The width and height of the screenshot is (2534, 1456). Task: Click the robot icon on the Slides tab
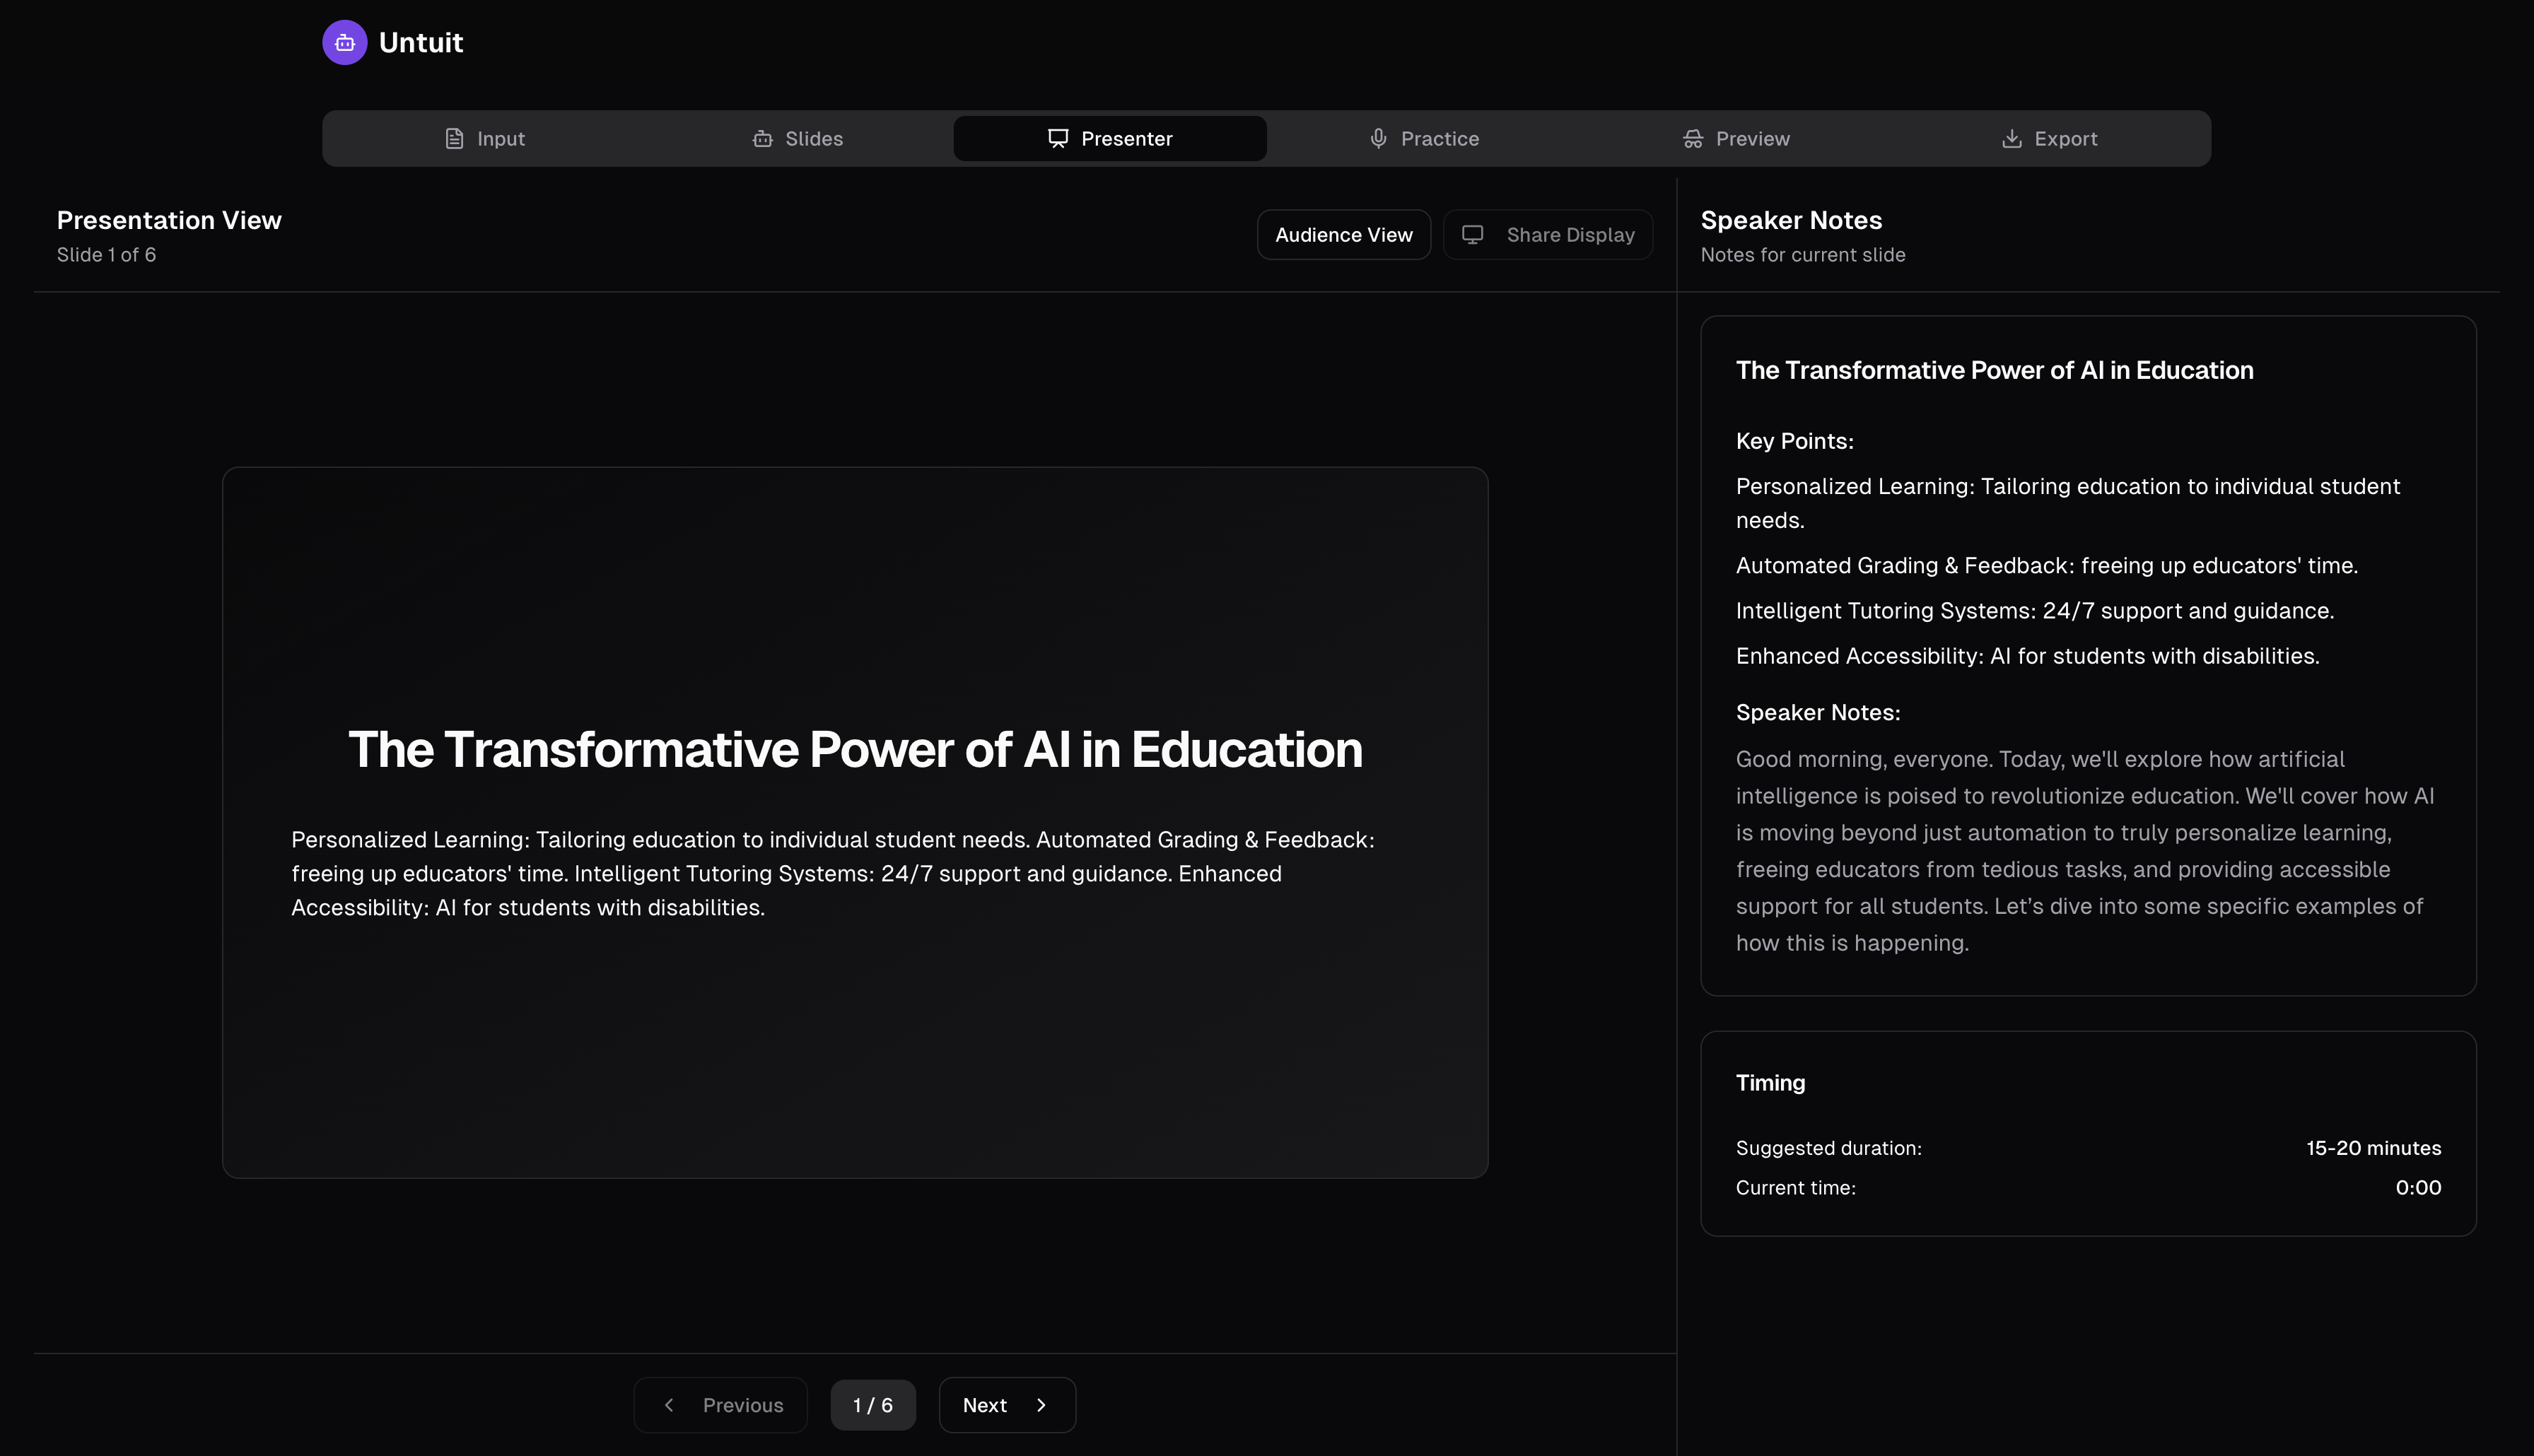762,138
